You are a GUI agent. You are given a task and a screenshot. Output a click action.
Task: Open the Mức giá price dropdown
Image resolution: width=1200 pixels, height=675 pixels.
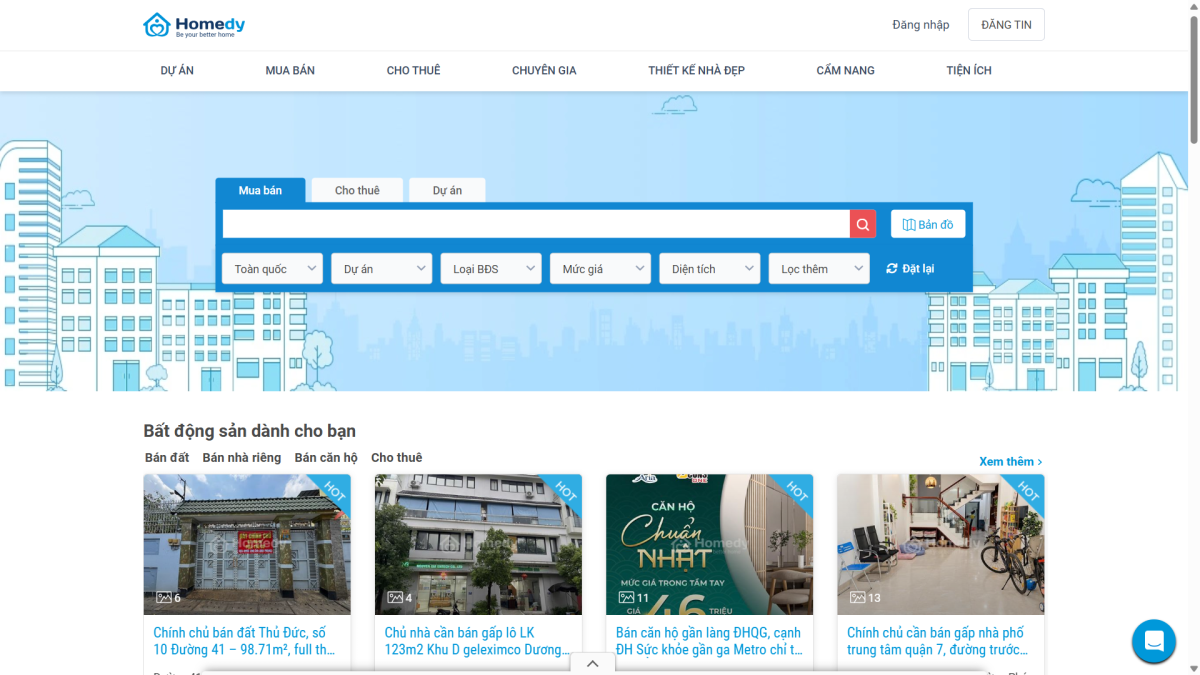pyautogui.click(x=600, y=269)
